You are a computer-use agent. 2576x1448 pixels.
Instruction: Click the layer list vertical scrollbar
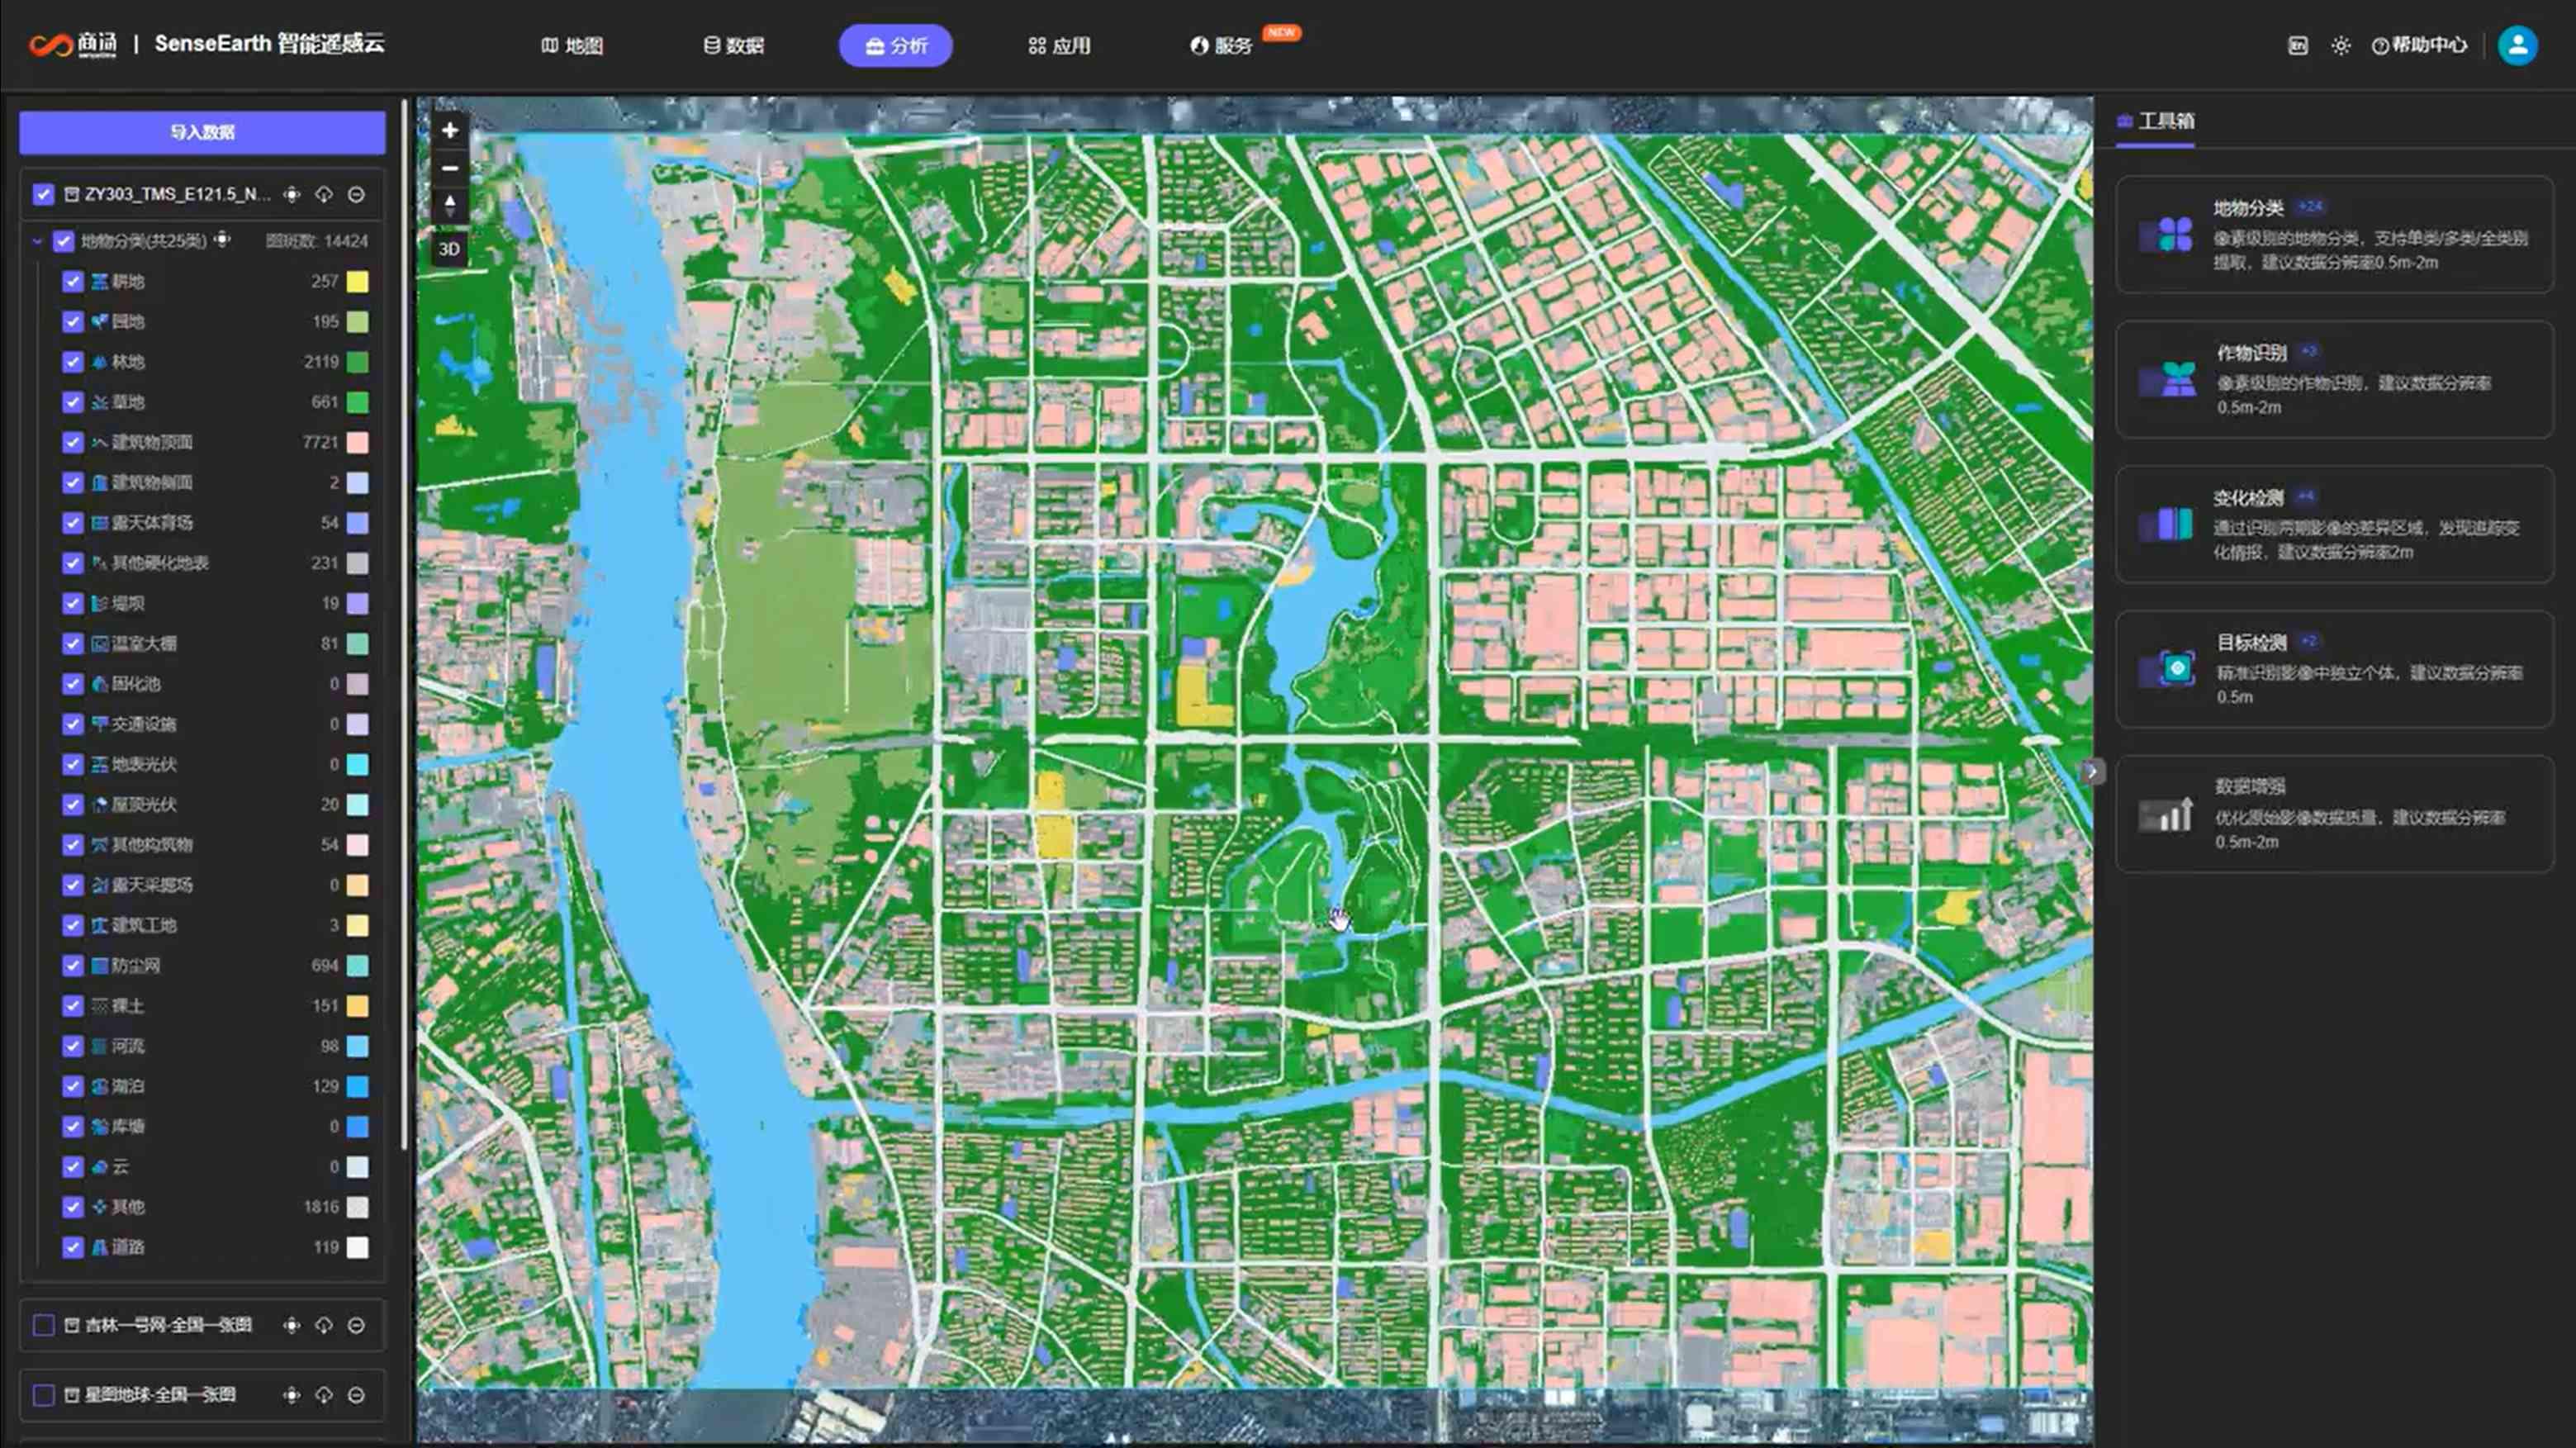404,625
